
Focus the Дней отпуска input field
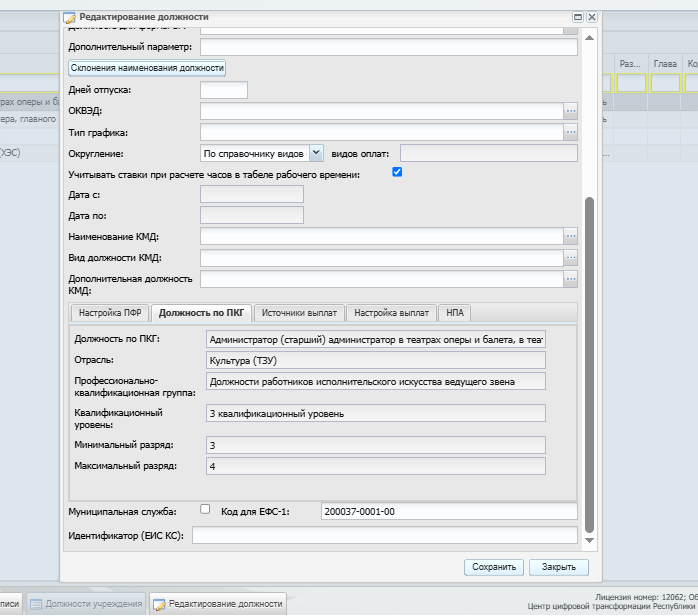pyautogui.click(x=224, y=90)
